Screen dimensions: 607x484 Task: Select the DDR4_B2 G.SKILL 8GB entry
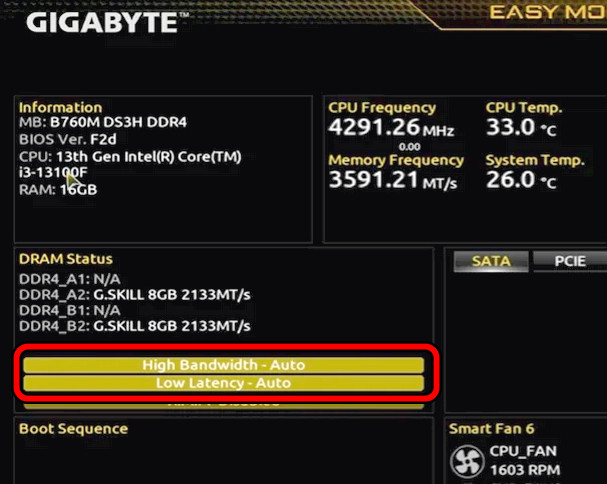tap(134, 326)
